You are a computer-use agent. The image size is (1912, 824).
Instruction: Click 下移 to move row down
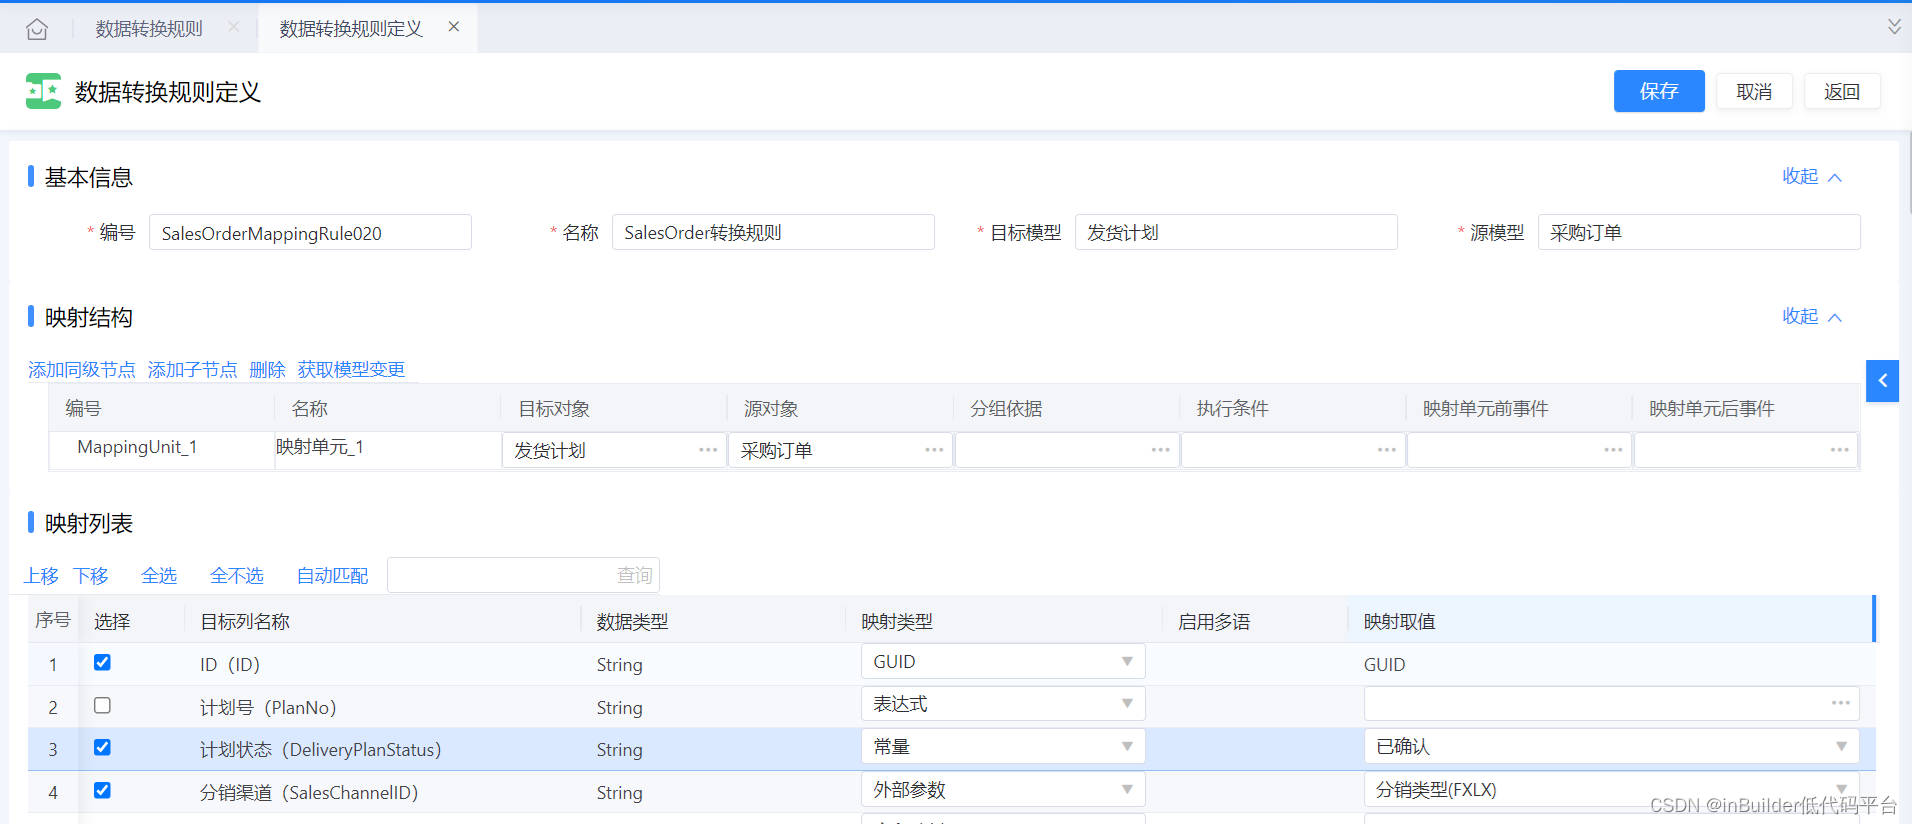pyautogui.click(x=91, y=576)
